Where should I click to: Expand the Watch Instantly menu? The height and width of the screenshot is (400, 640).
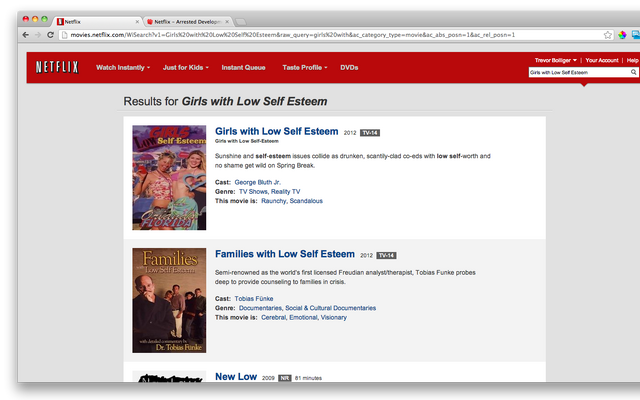click(123, 68)
